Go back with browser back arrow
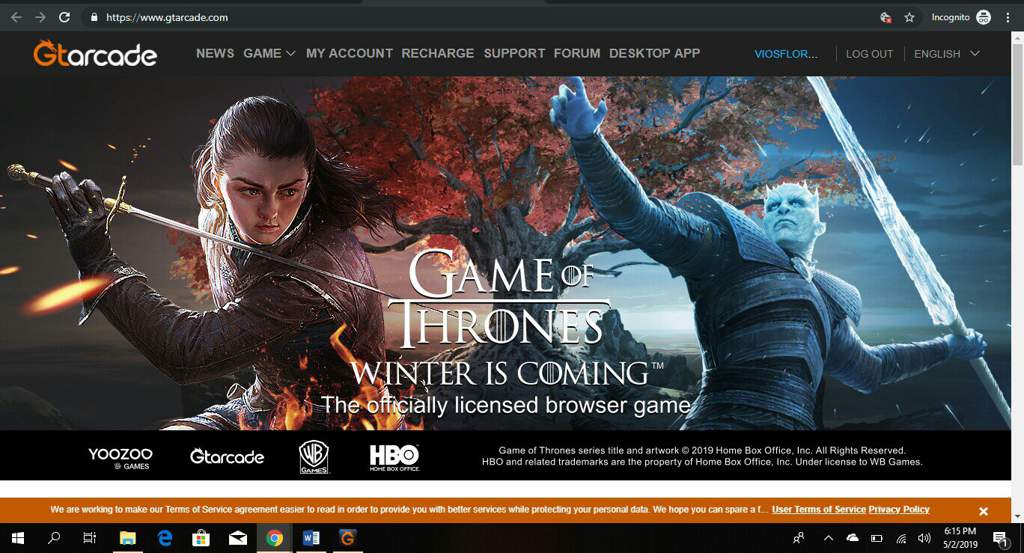The width and height of the screenshot is (1024, 553). 16,18
